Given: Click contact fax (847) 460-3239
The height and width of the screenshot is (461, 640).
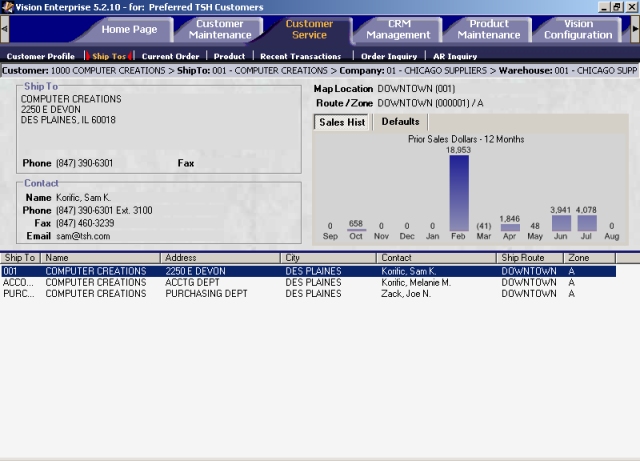Looking at the screenshot, I should pyautogui.click(x=85, y=223).
